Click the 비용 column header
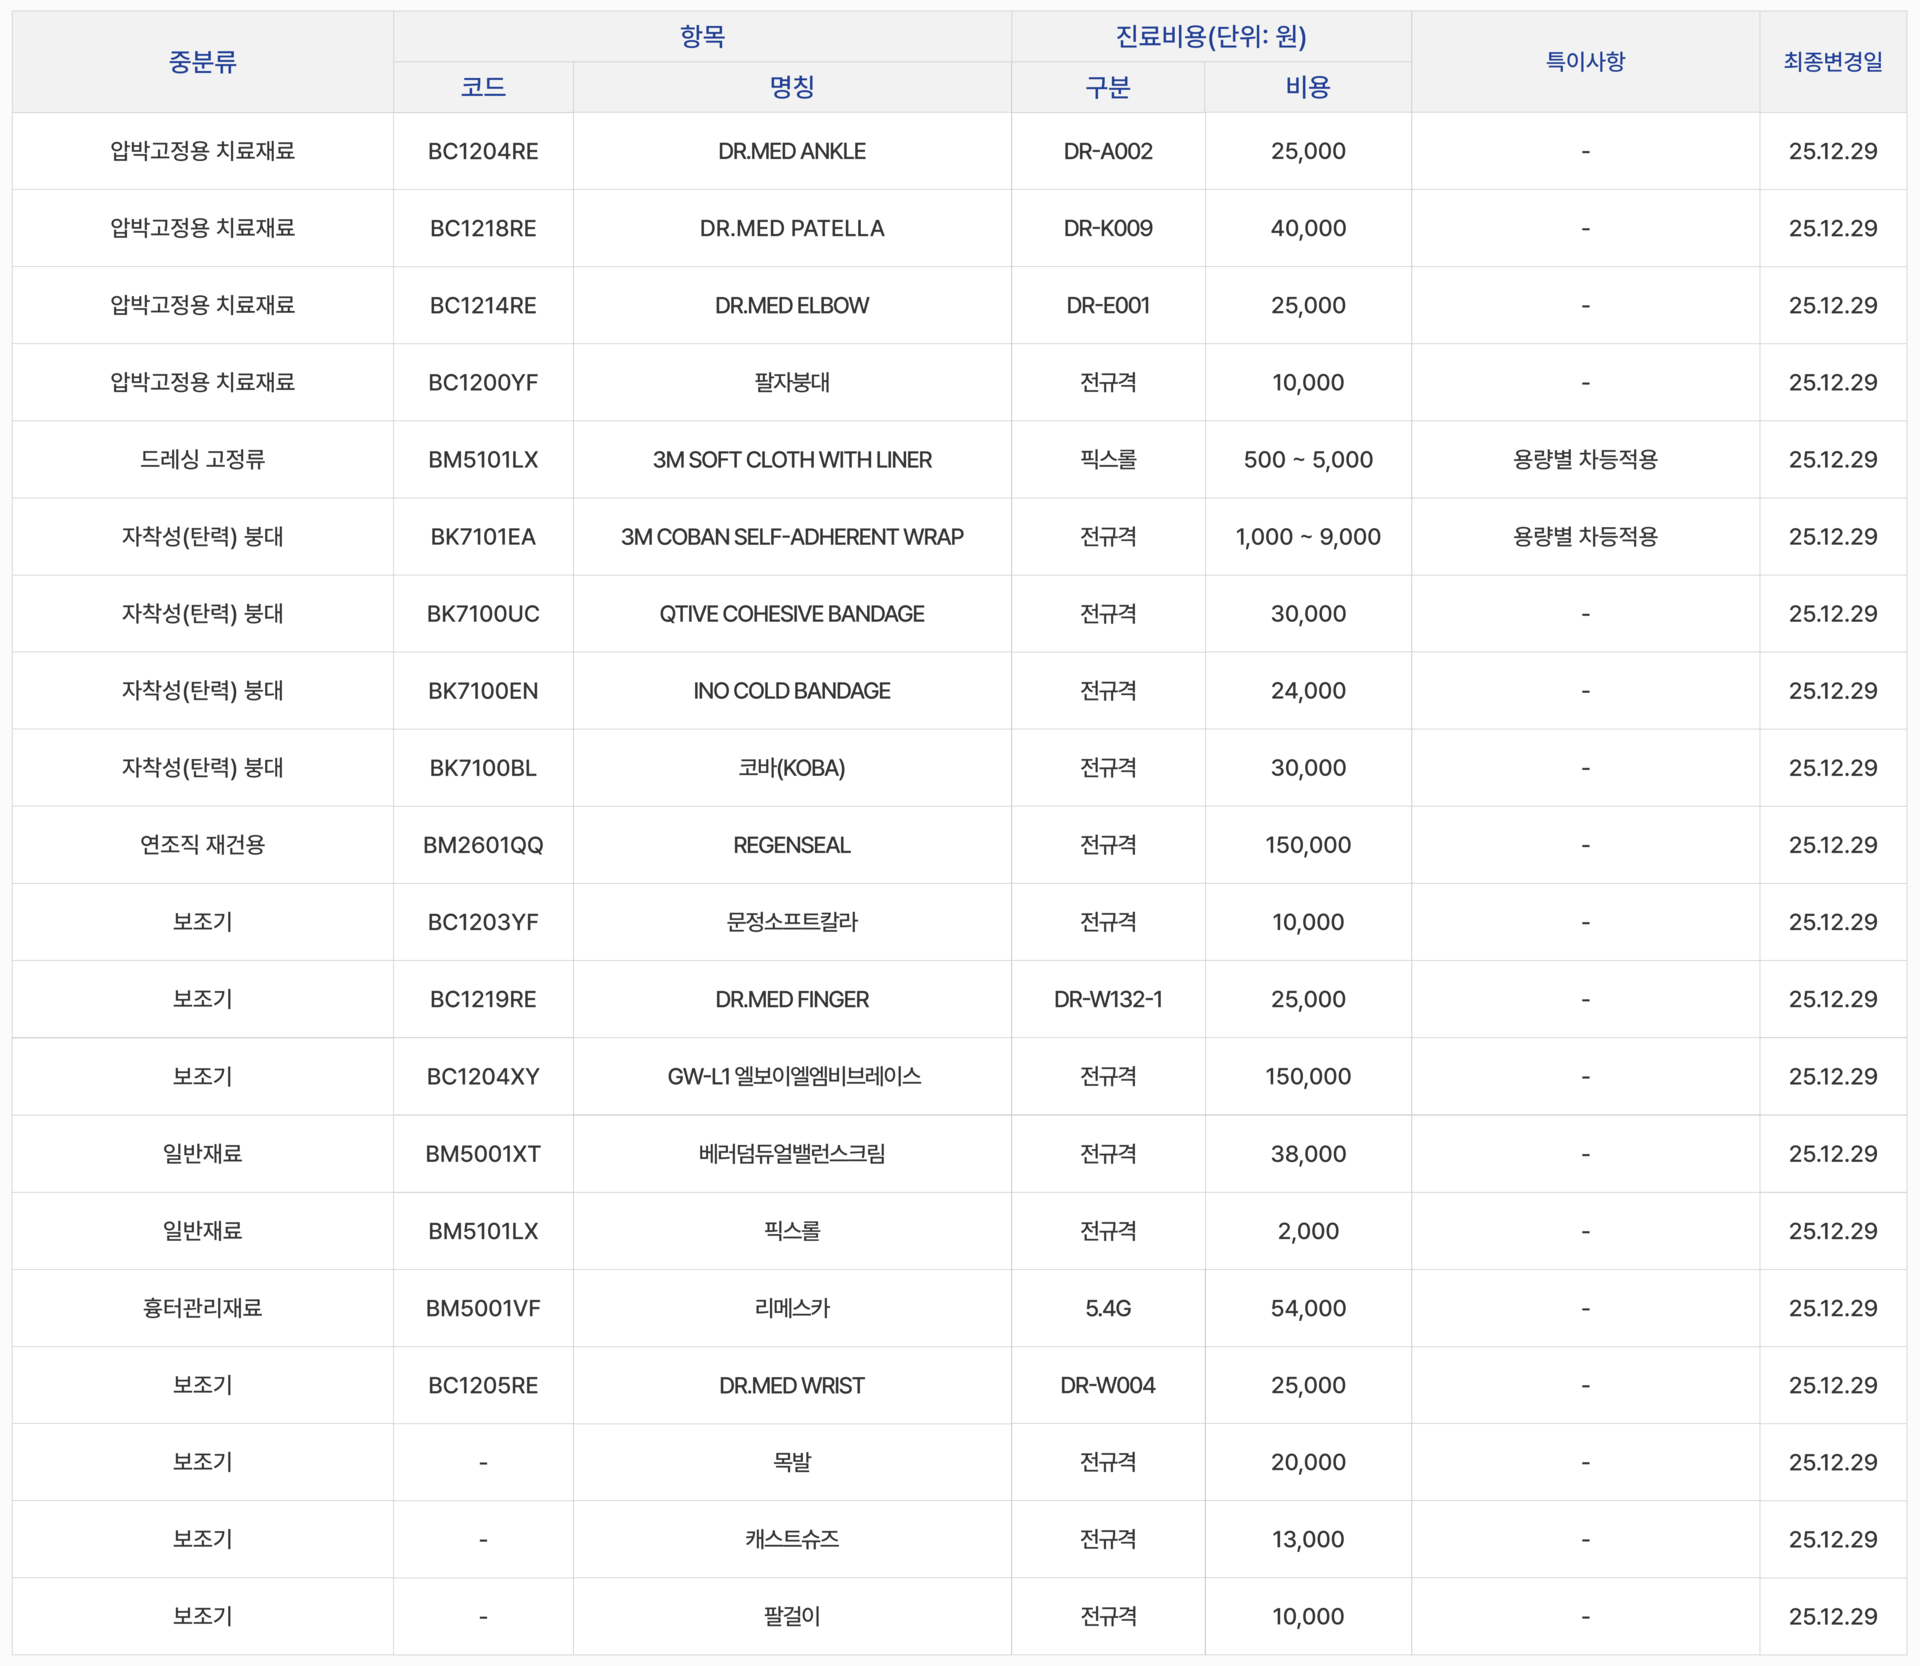 [1307, 87]
